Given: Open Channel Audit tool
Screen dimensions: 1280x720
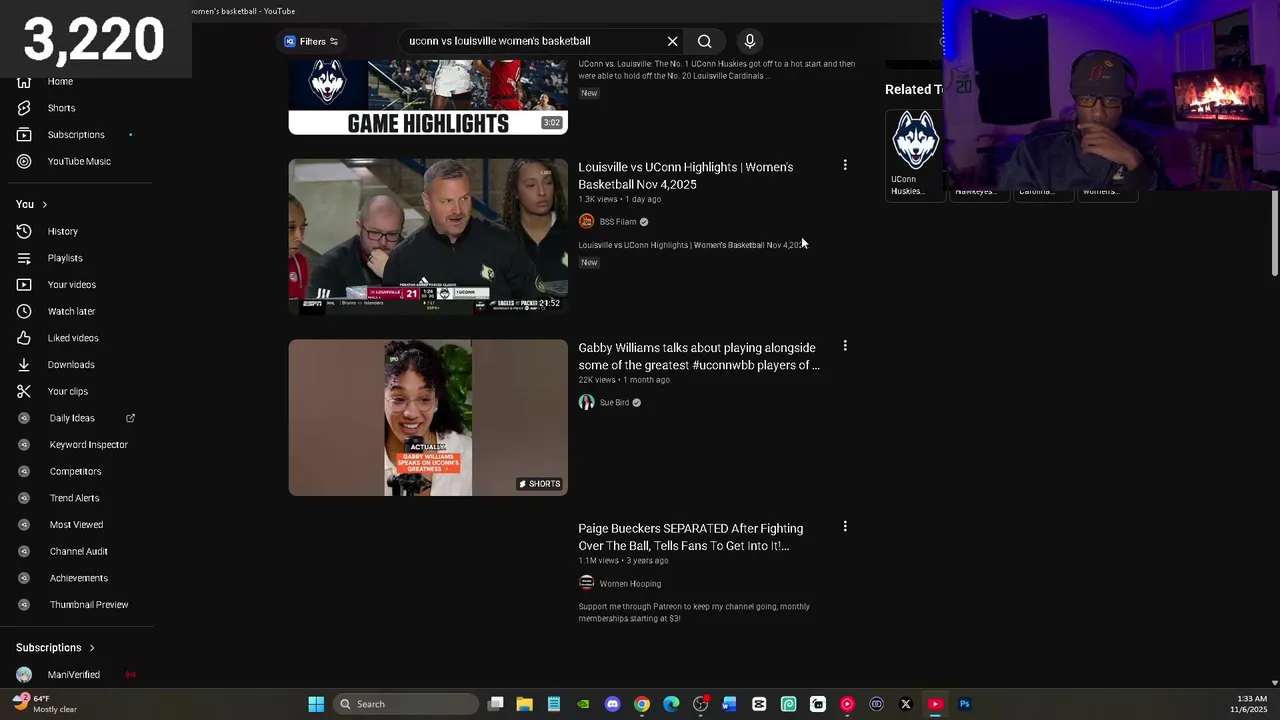Looking at the screenshot, I should click(78, 551).
